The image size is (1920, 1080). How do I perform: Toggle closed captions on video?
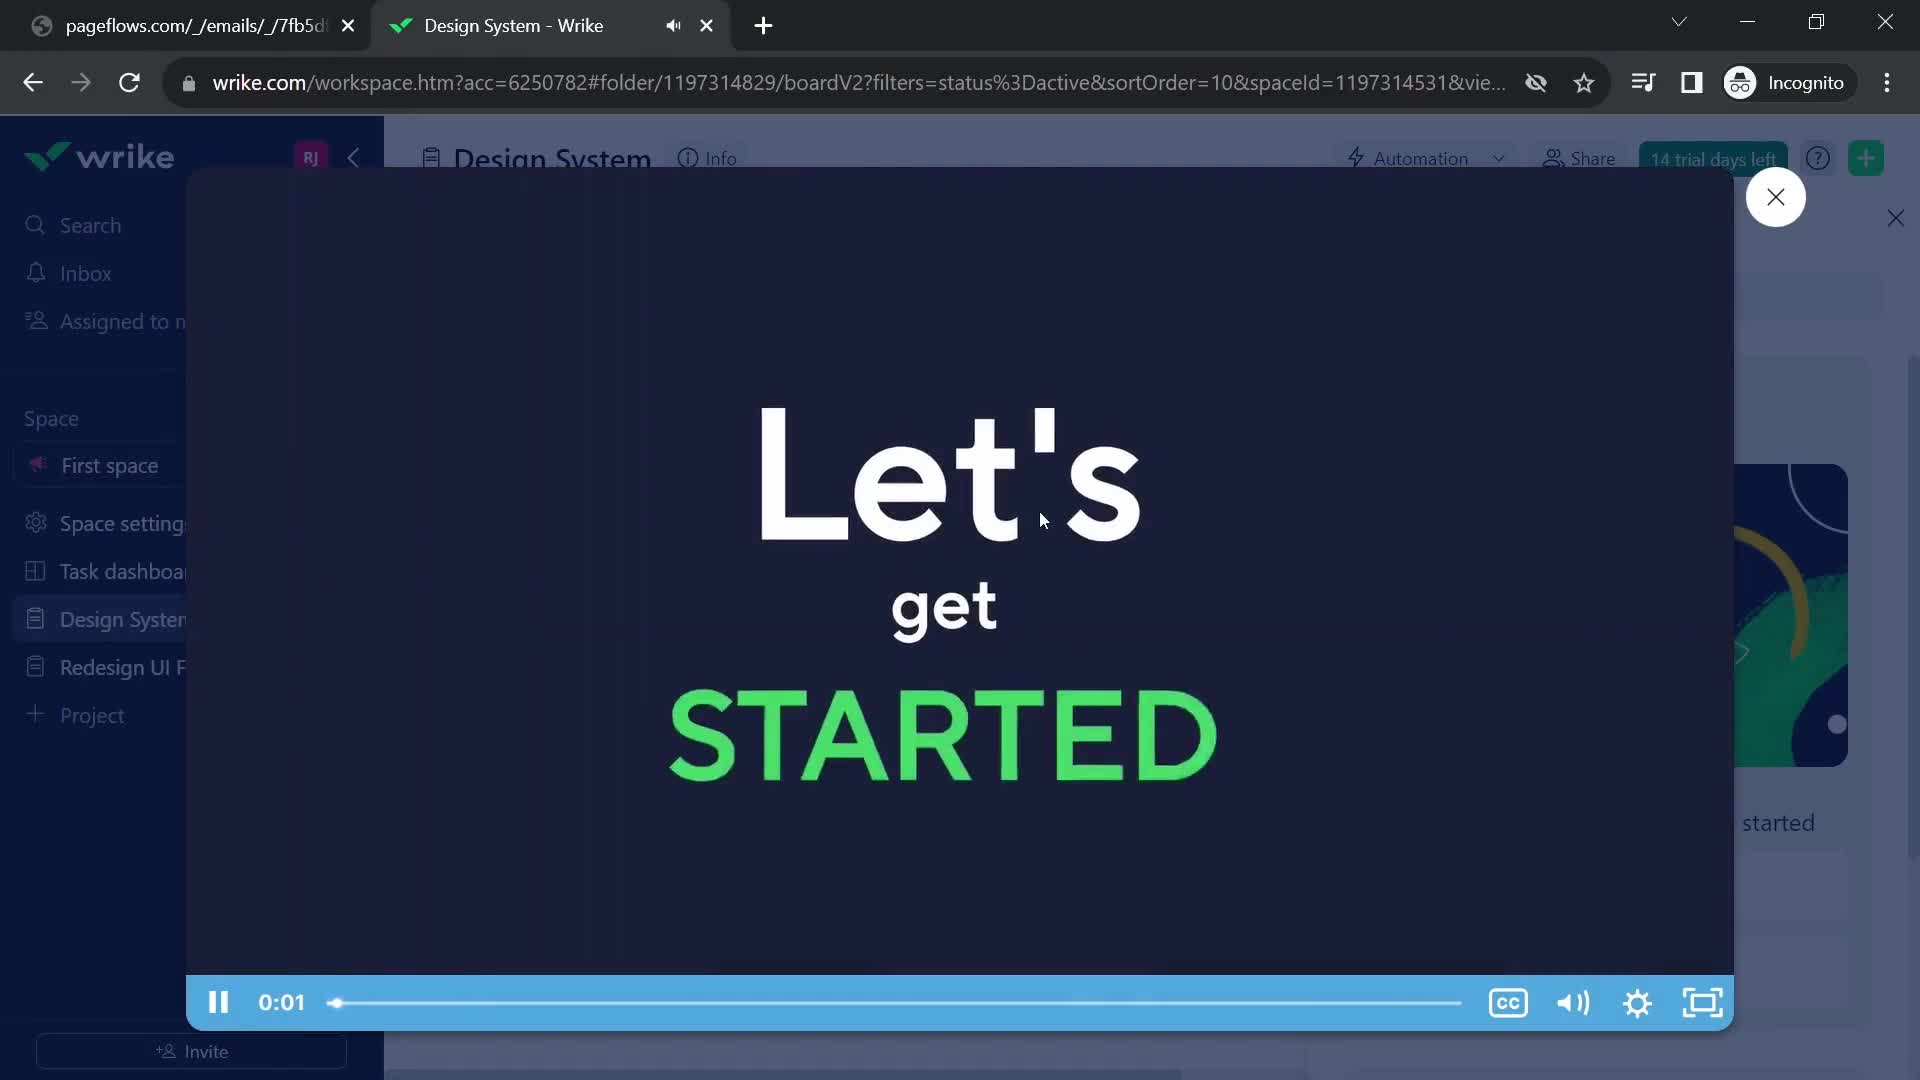1507,1002
